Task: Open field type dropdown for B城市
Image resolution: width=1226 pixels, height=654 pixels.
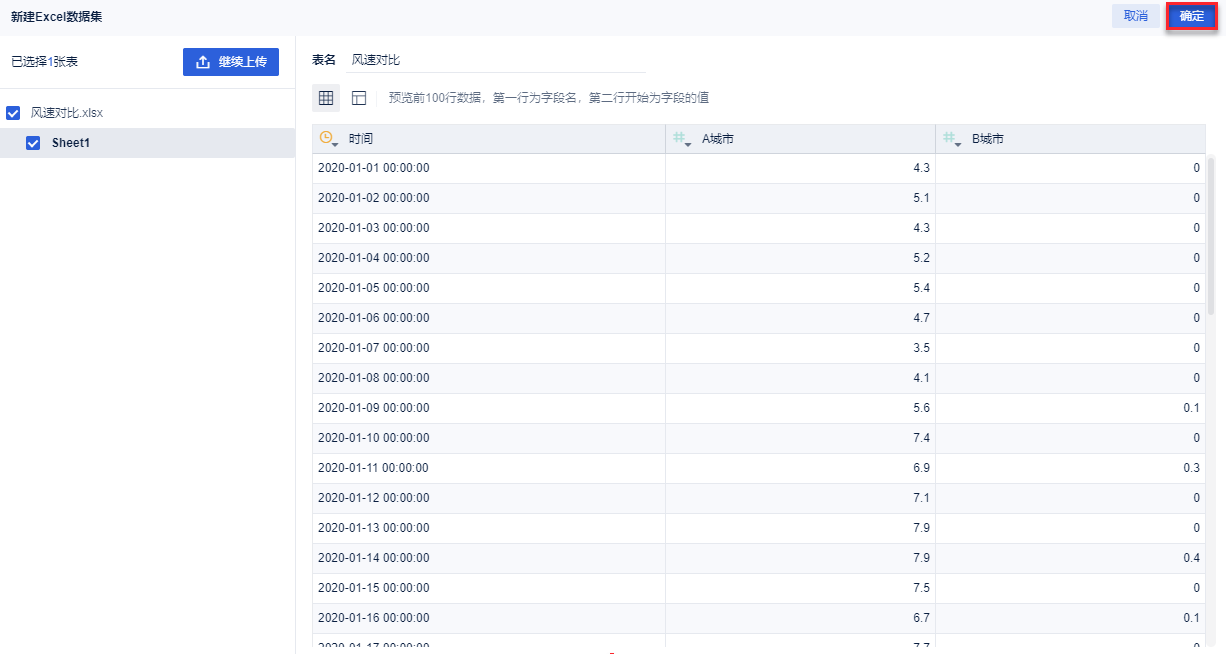Action: point(959,144)
